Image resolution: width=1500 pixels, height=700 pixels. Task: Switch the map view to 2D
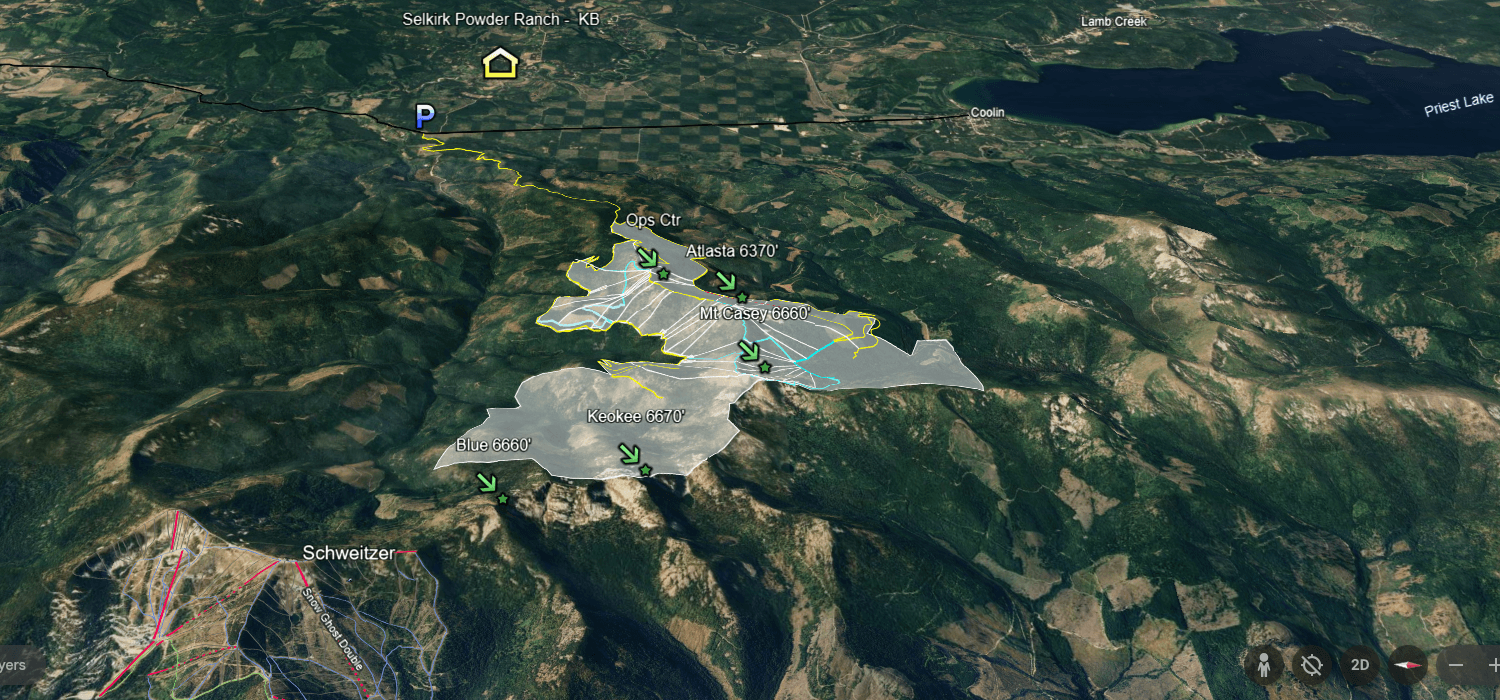click(1360, 665)
